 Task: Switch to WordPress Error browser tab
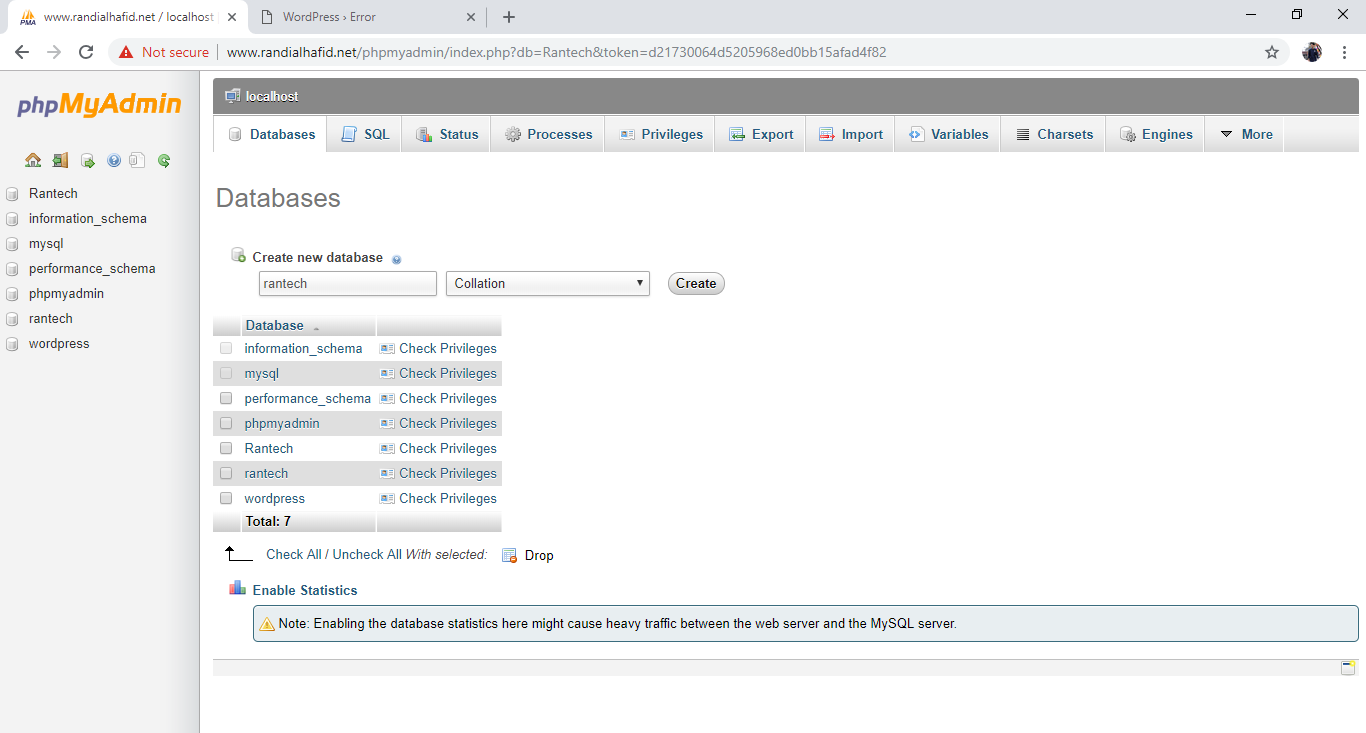click(365, 17)
